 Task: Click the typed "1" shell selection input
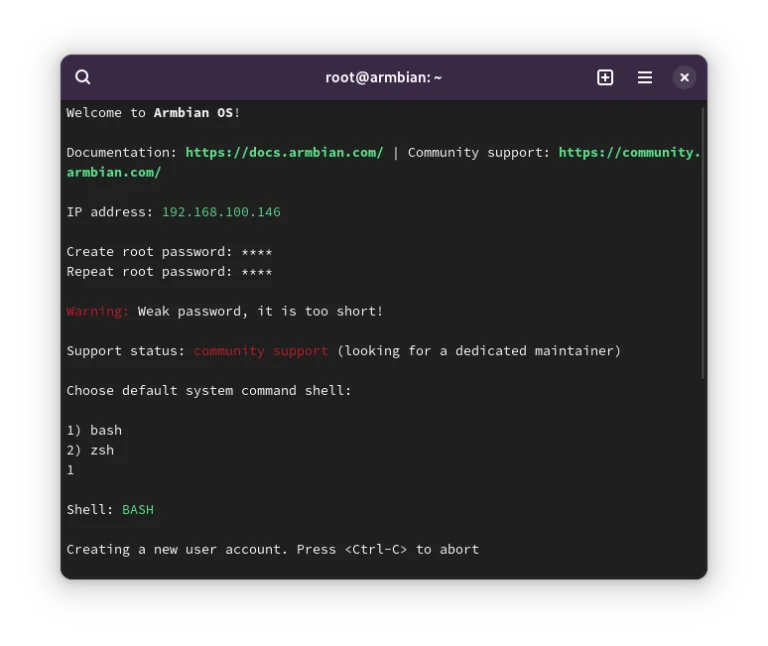click(x=71, y=470)
